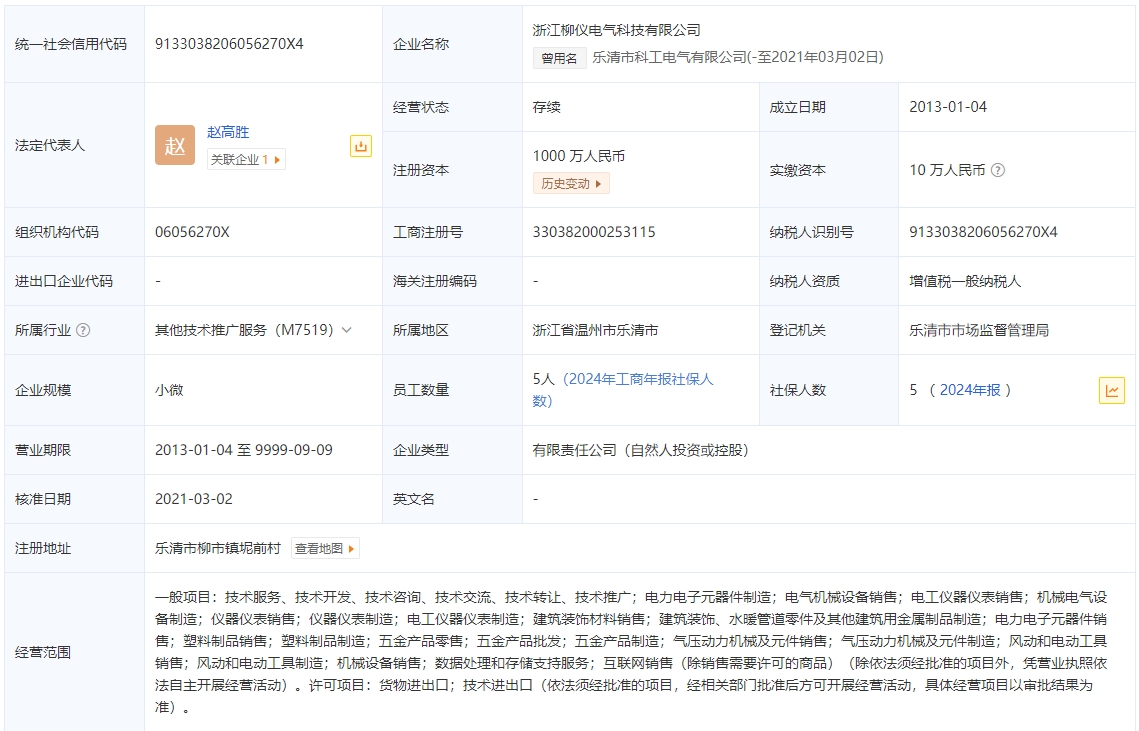Click paid-in capital 10 万人民币
Screen dimensions: 1139x731
click(947, 170)
